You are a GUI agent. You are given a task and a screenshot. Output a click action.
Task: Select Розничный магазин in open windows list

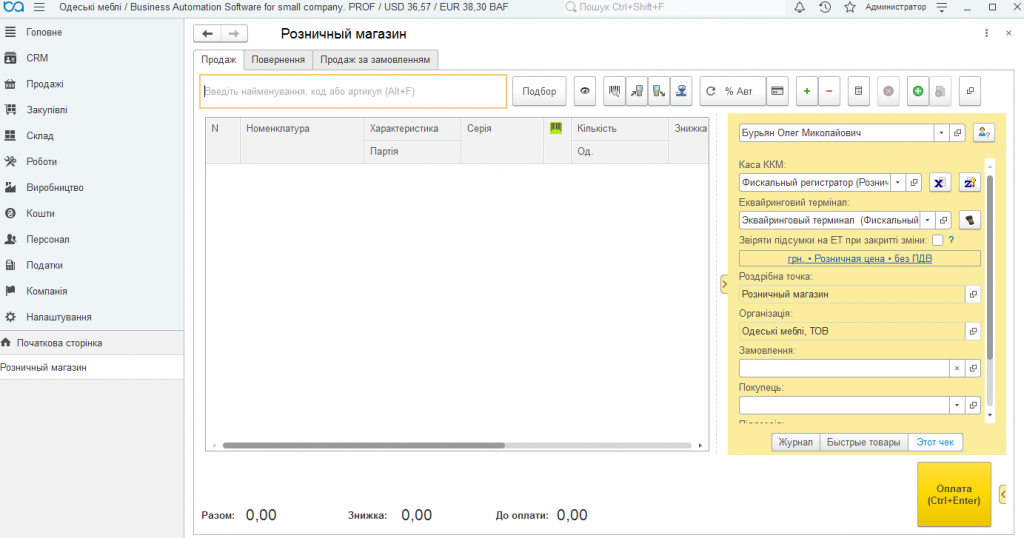91,368
